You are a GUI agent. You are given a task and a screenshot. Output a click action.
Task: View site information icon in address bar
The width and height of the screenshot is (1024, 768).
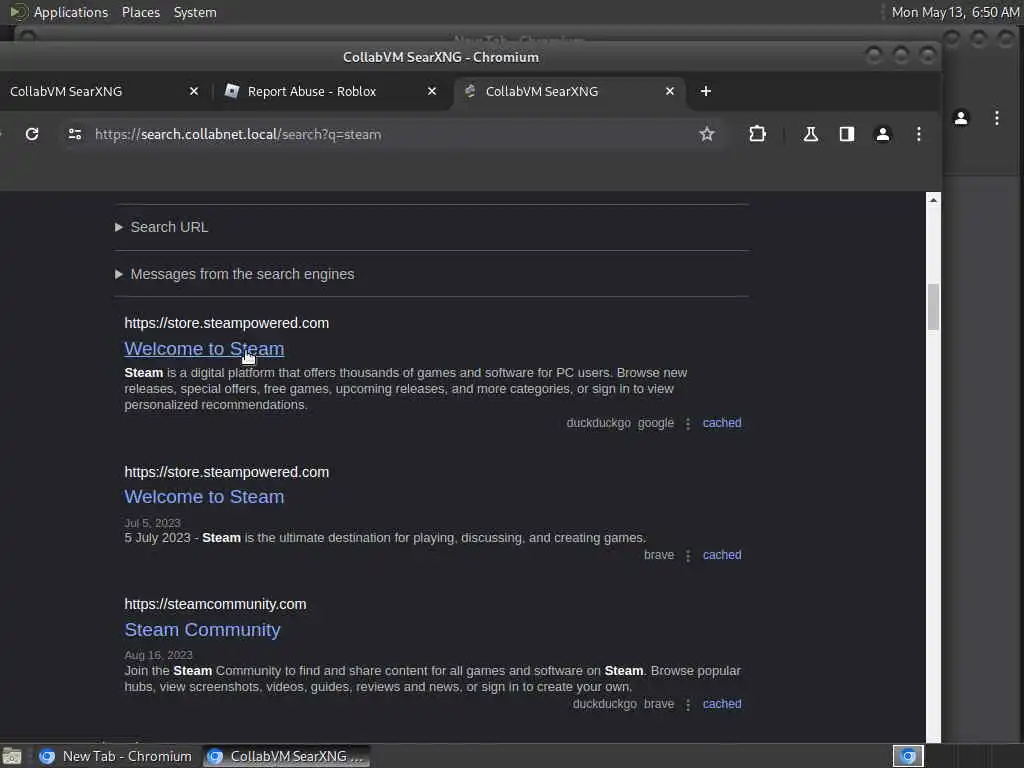pos(75,134)
